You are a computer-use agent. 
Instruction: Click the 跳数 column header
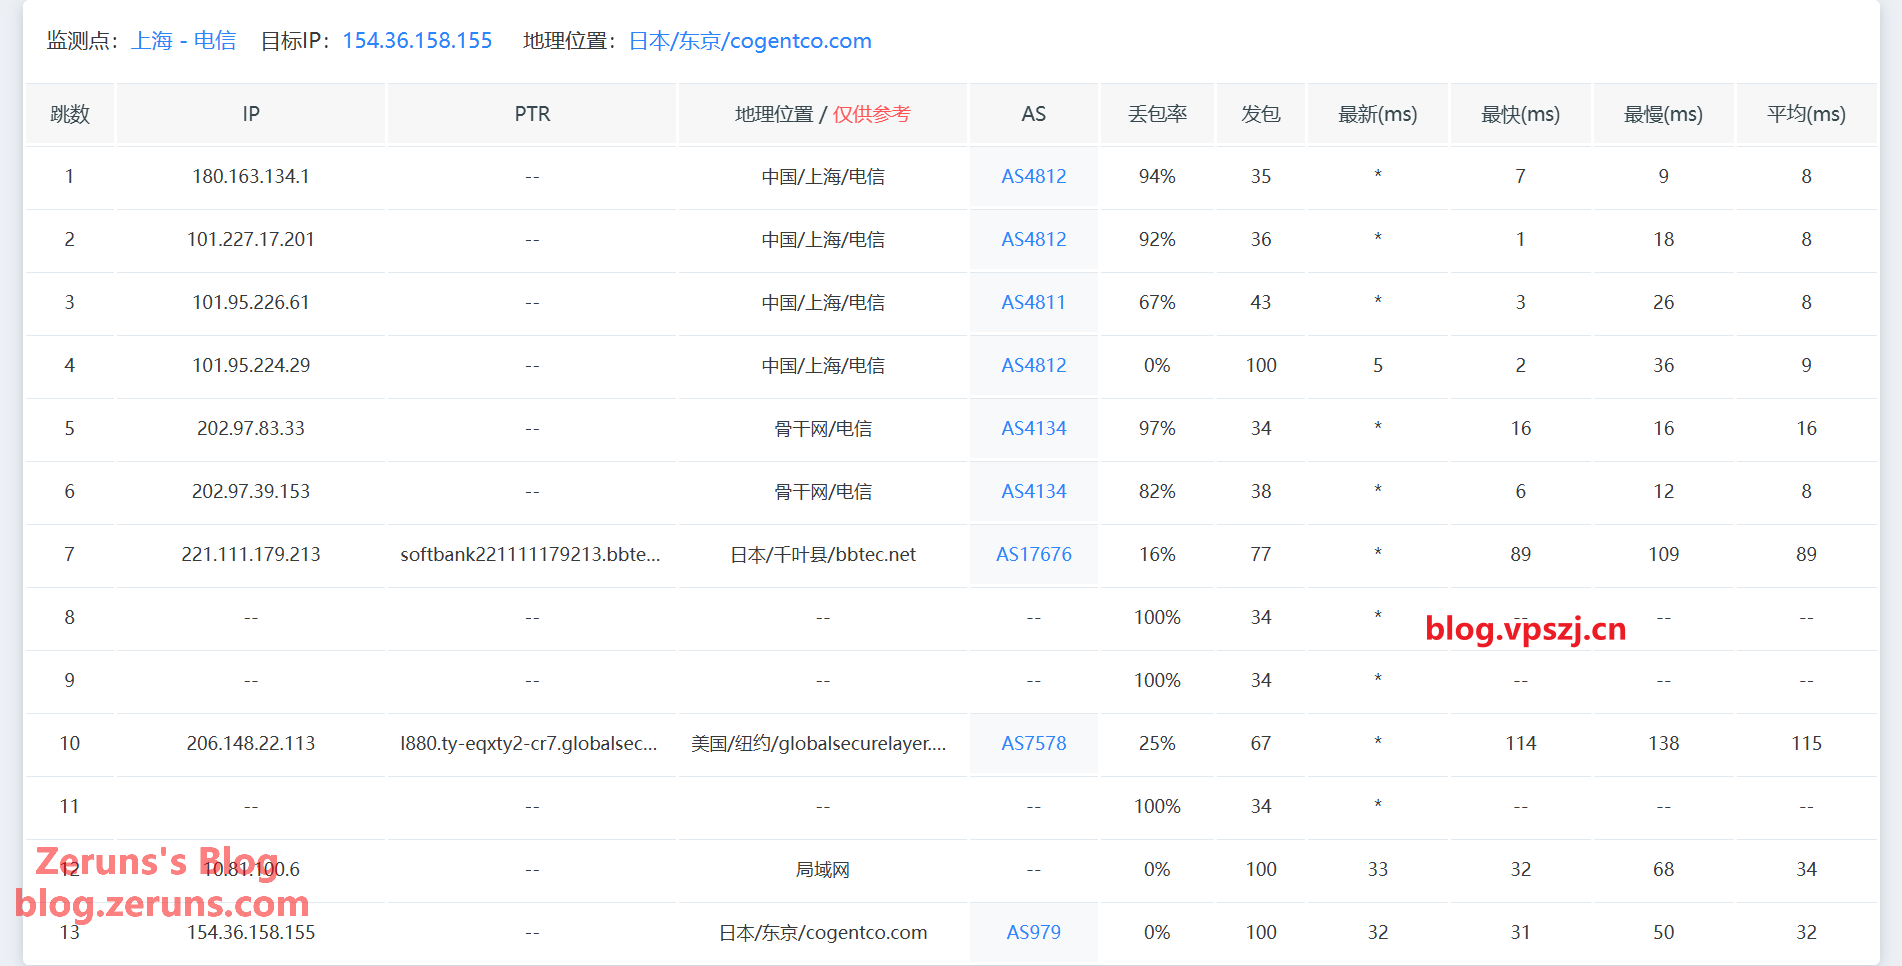click(70, 115)
